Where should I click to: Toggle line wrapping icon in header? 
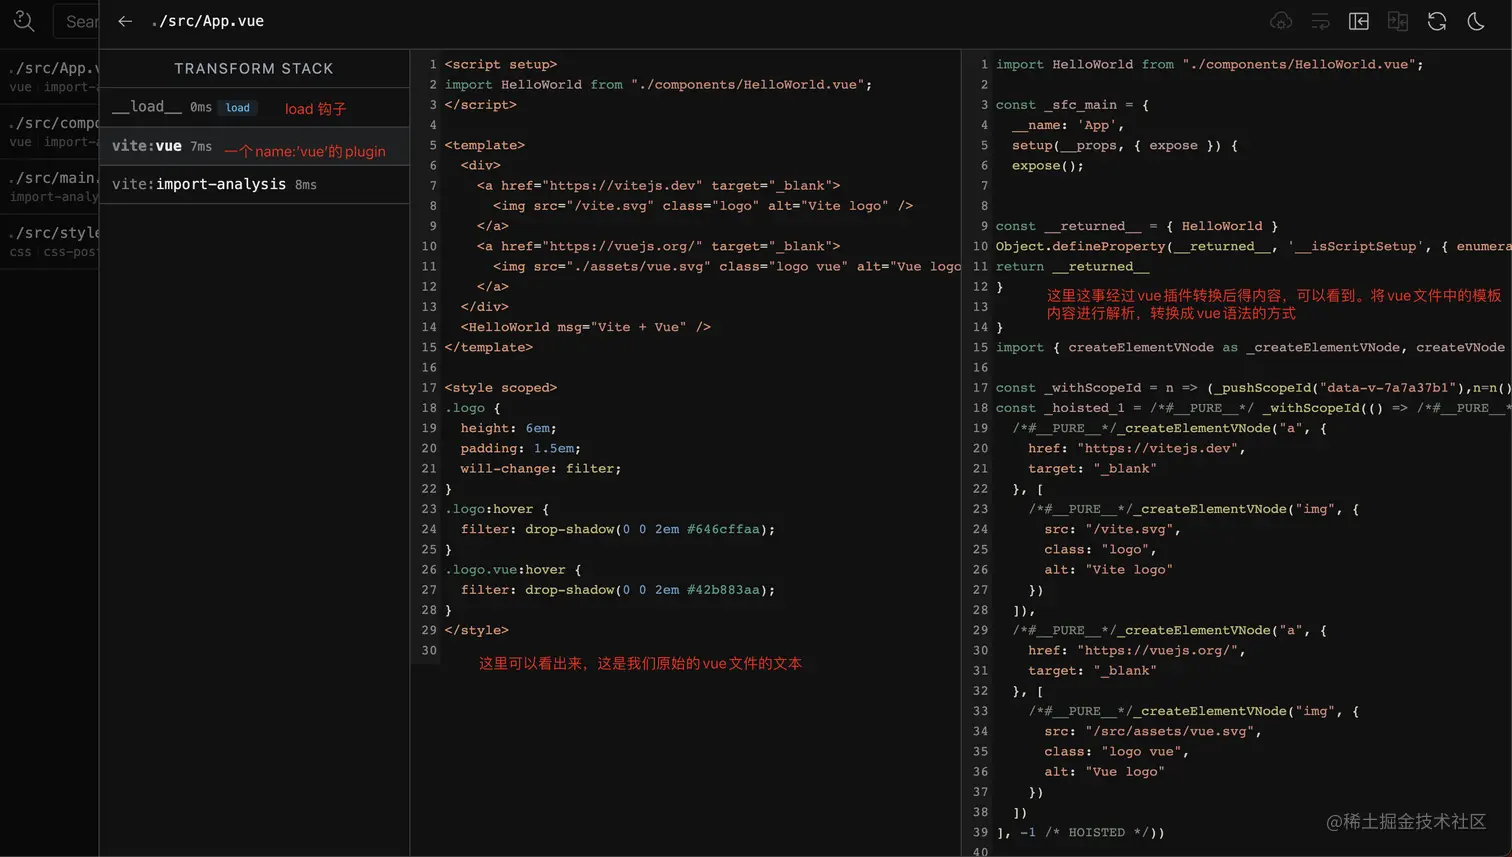pyautogui.click(x=1320, y=21)
